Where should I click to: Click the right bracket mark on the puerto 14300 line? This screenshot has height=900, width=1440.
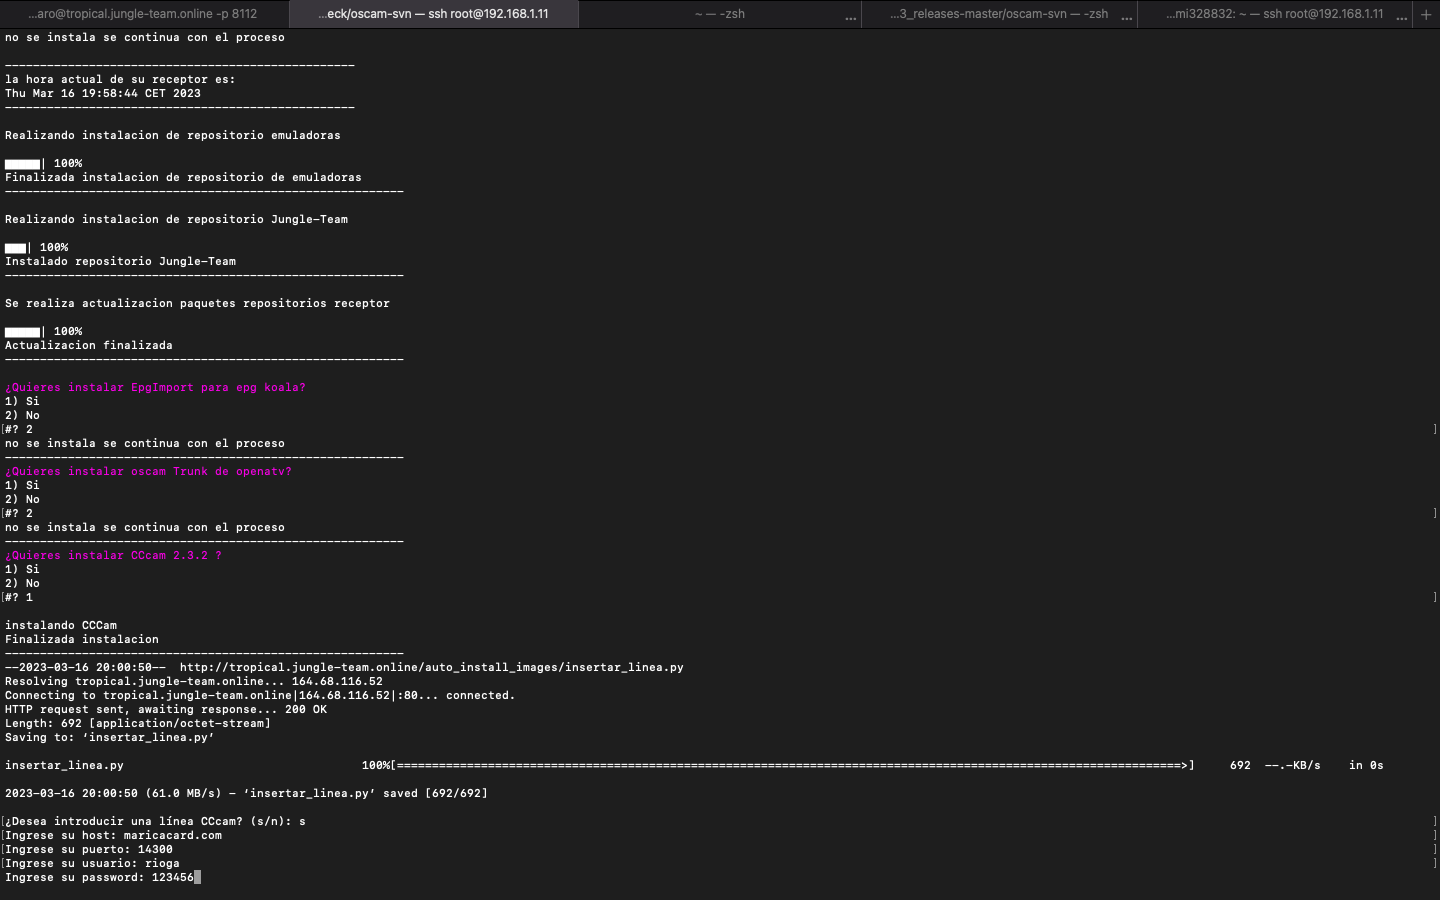click(1434, 849)
